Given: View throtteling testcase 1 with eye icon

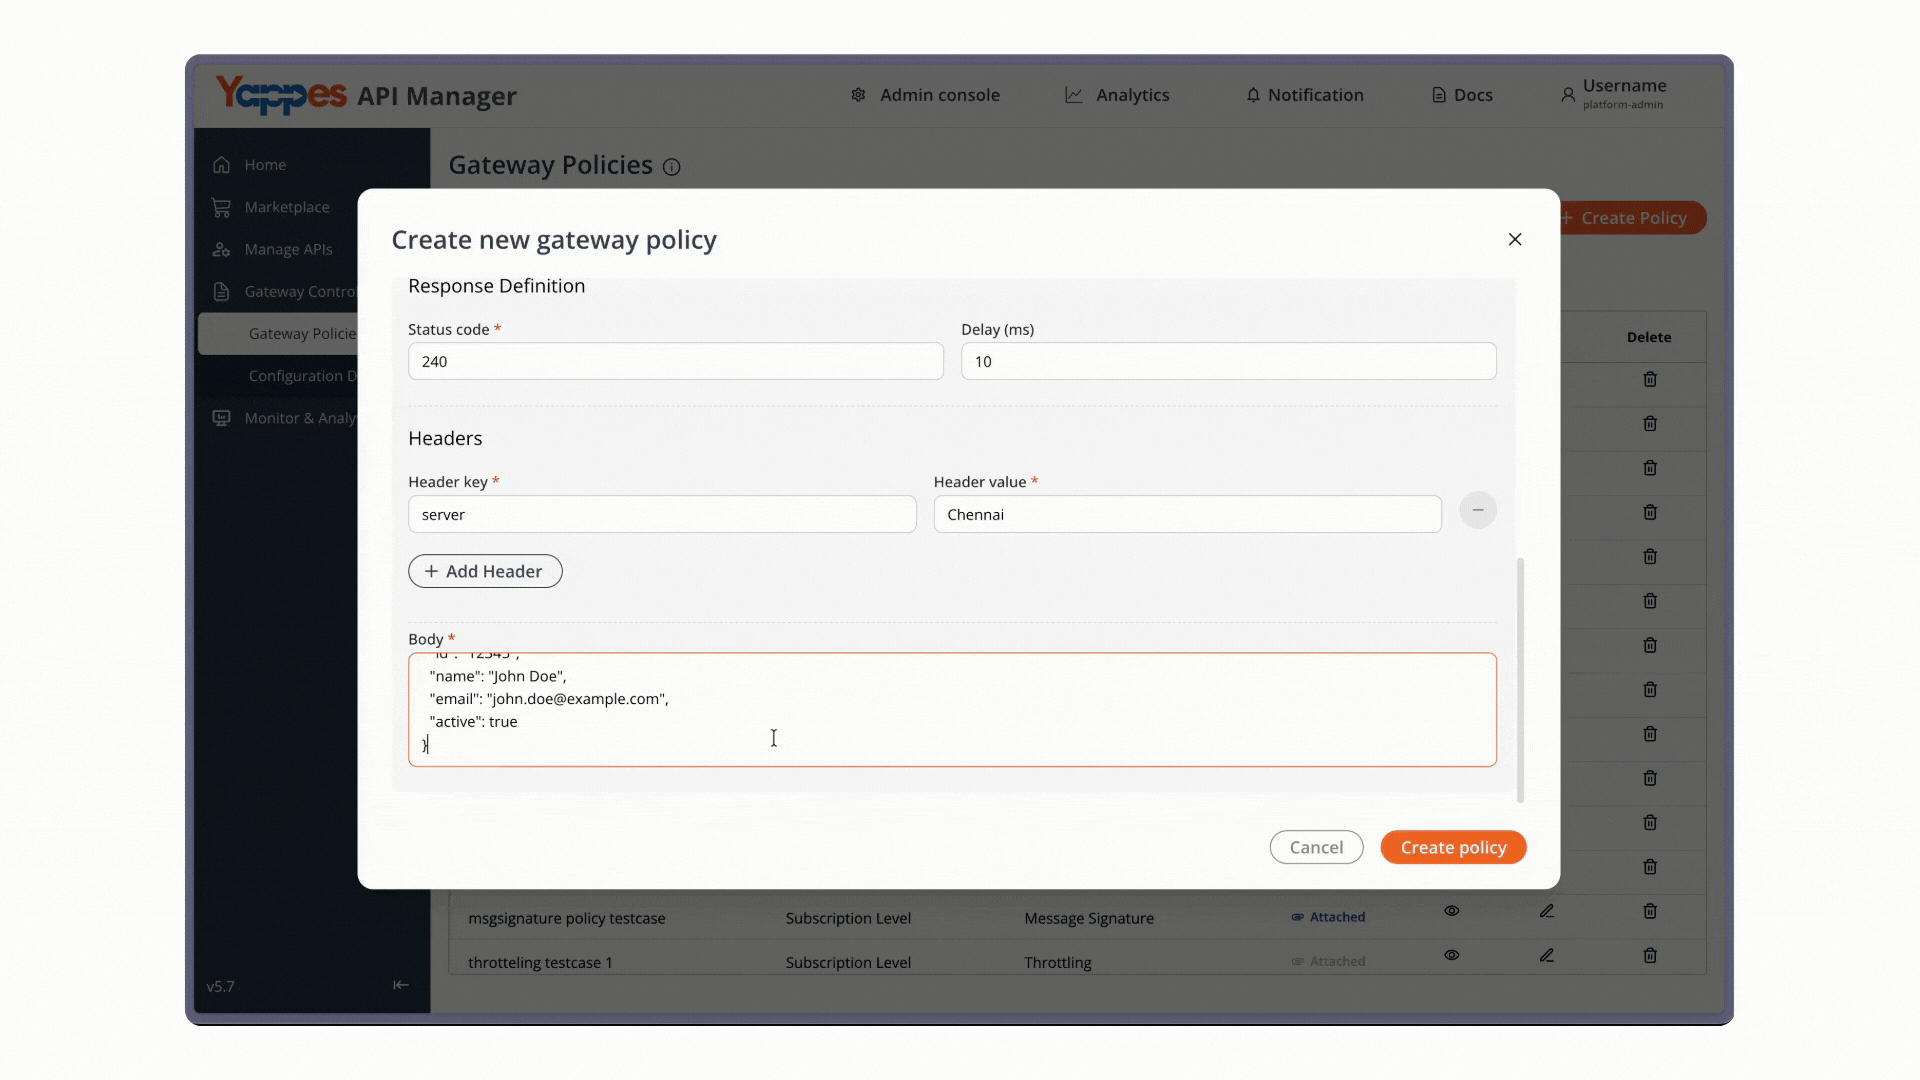Looking at the screenshot, I should coord(1451,955).
